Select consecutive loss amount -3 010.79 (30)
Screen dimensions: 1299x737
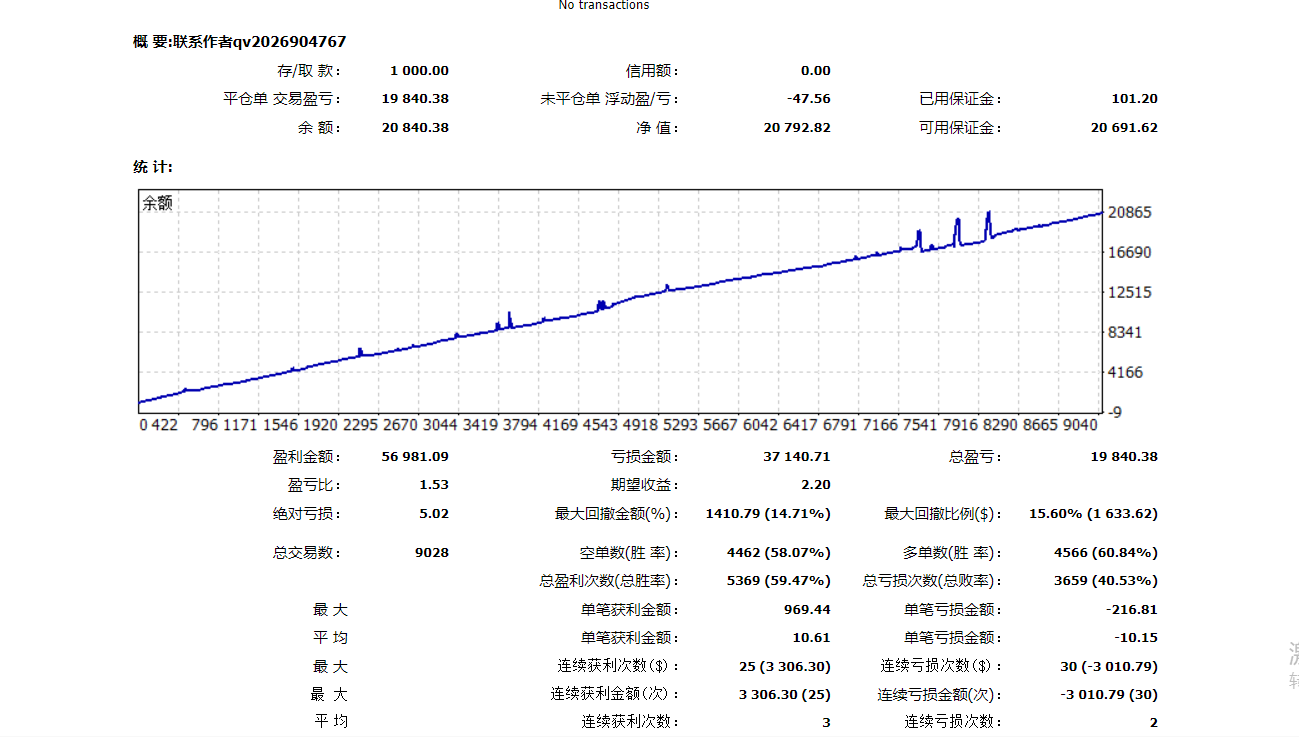coord(1108,694)
